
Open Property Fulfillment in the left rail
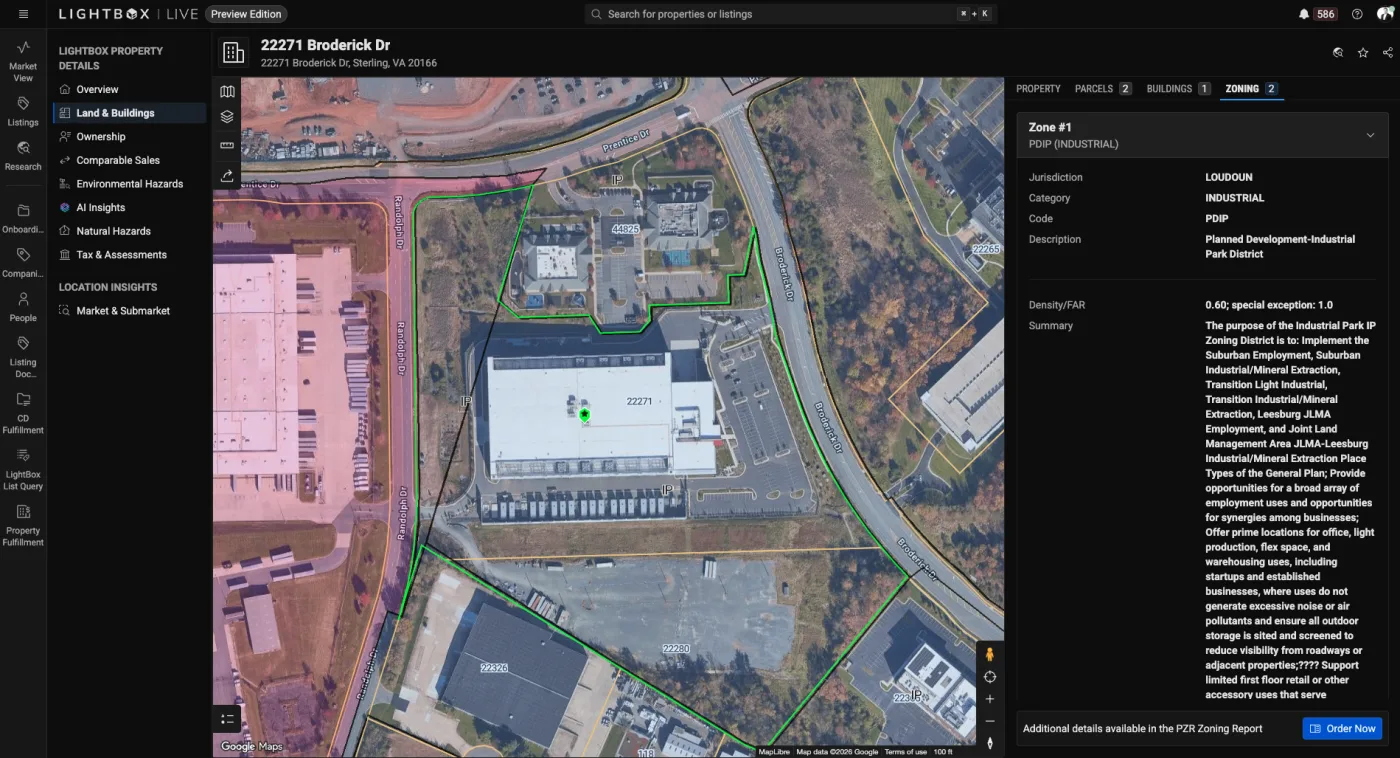[23, 525]
